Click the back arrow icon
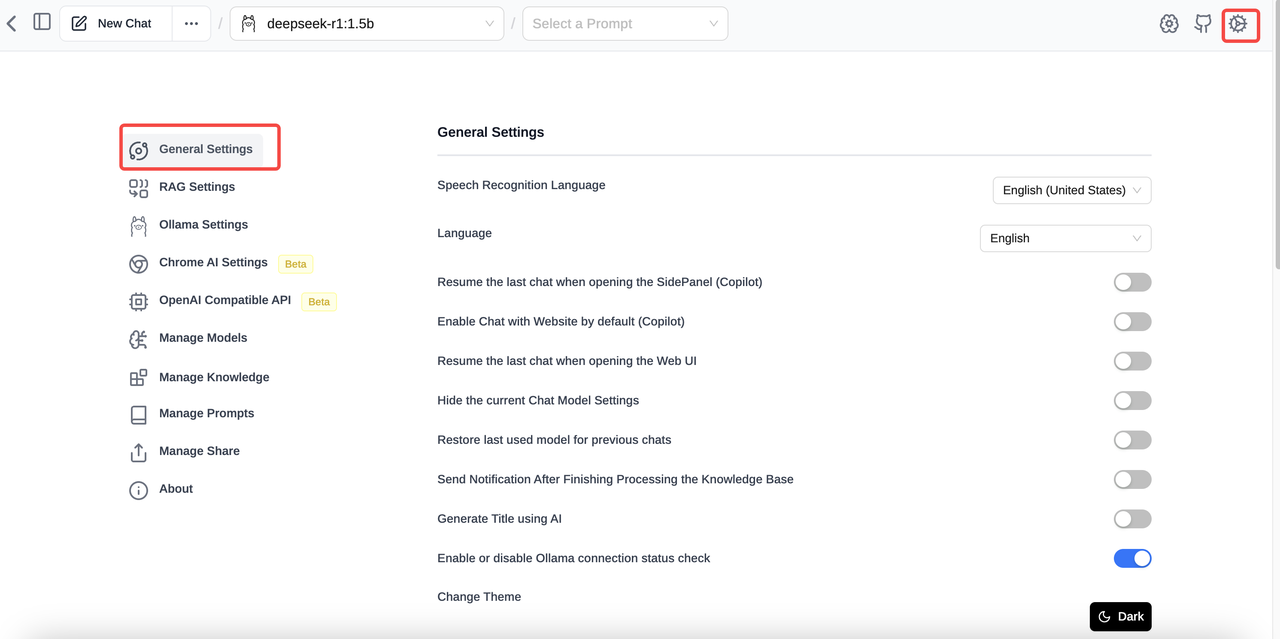The width and height of the screenshot is (1280, 639). [x=12, y=23]
